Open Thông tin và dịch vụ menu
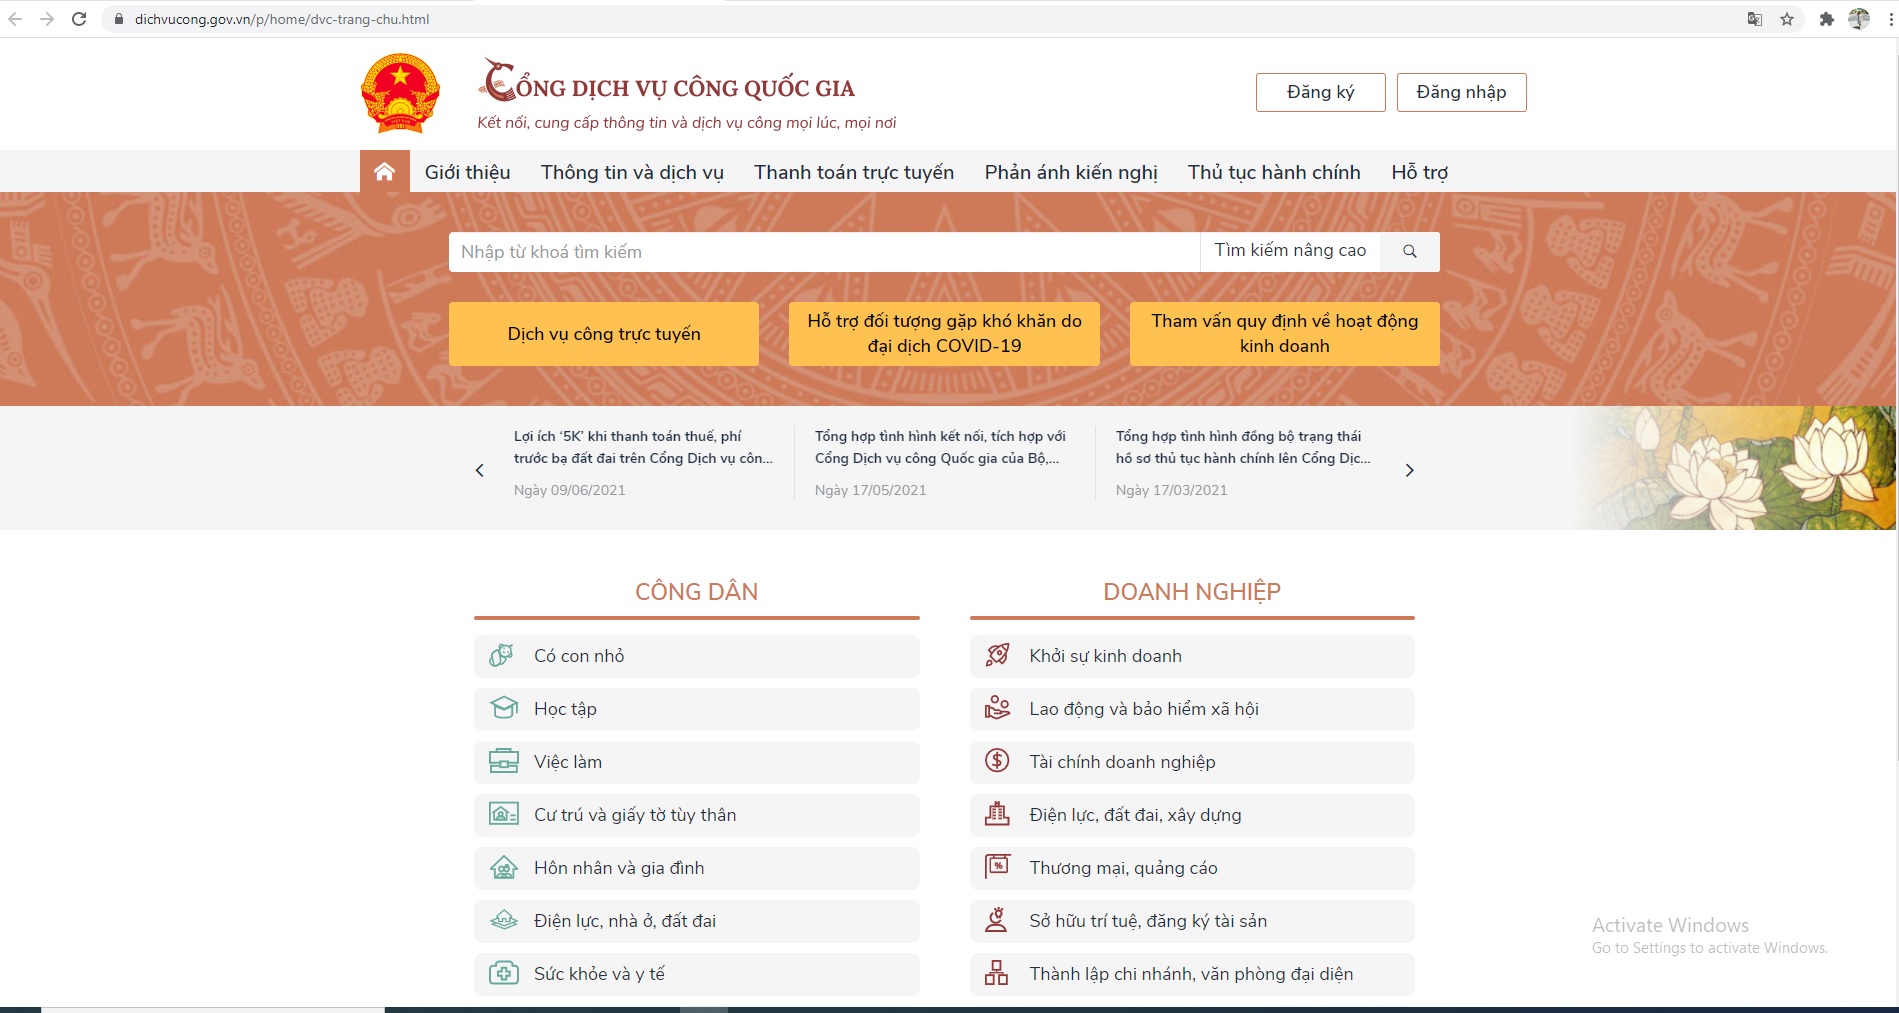 (x=632, y=172)
